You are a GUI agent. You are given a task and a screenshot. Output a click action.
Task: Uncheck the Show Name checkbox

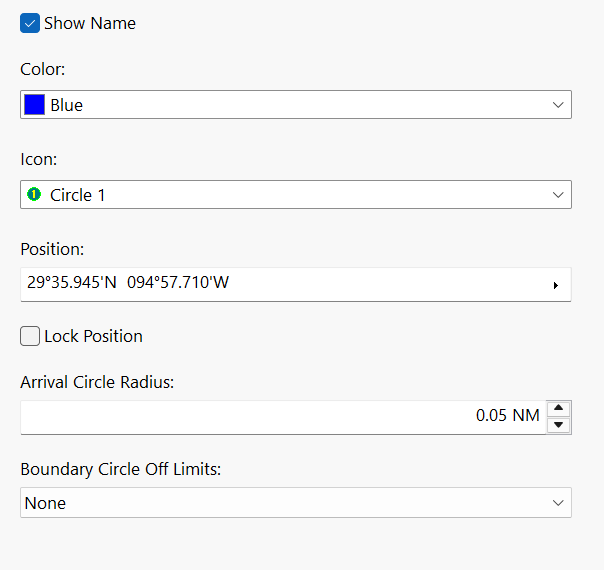click(x=30, y=23)
